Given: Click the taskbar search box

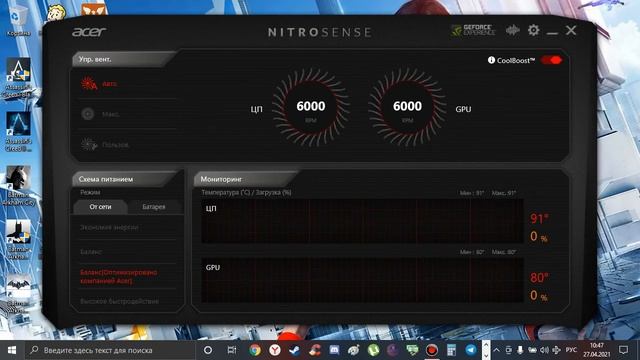Looking at the screenshot, I should click(110, 350).
